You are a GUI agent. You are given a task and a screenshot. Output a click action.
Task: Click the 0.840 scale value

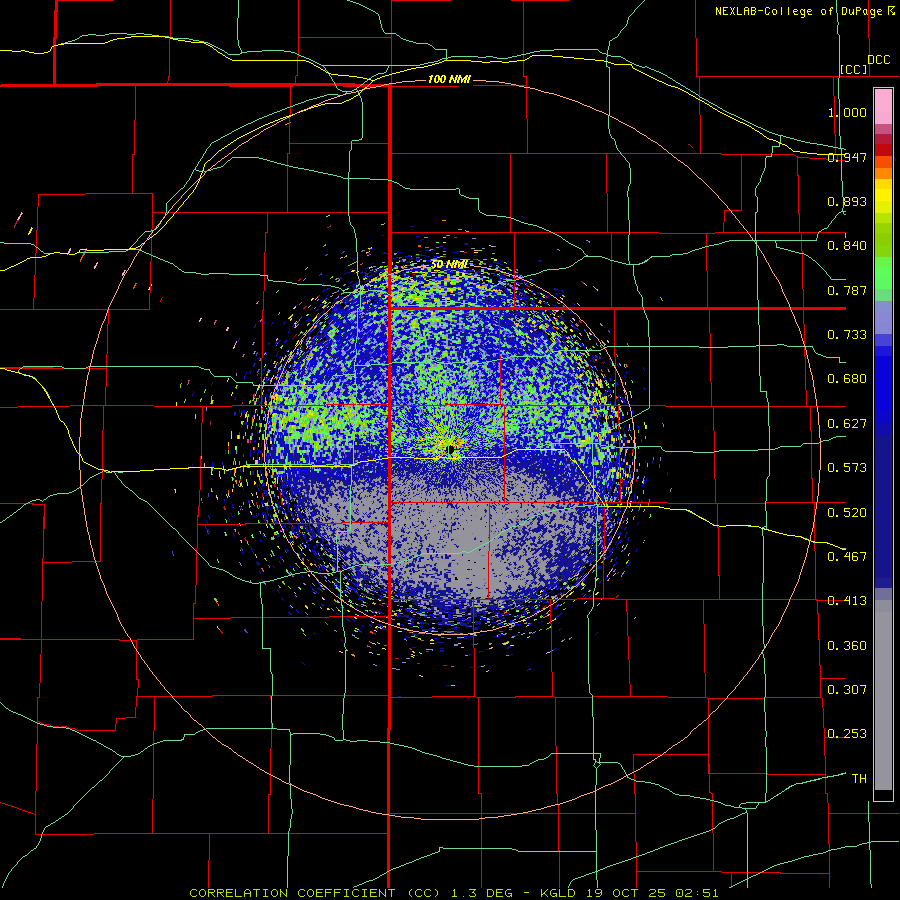tap(847, 246)
